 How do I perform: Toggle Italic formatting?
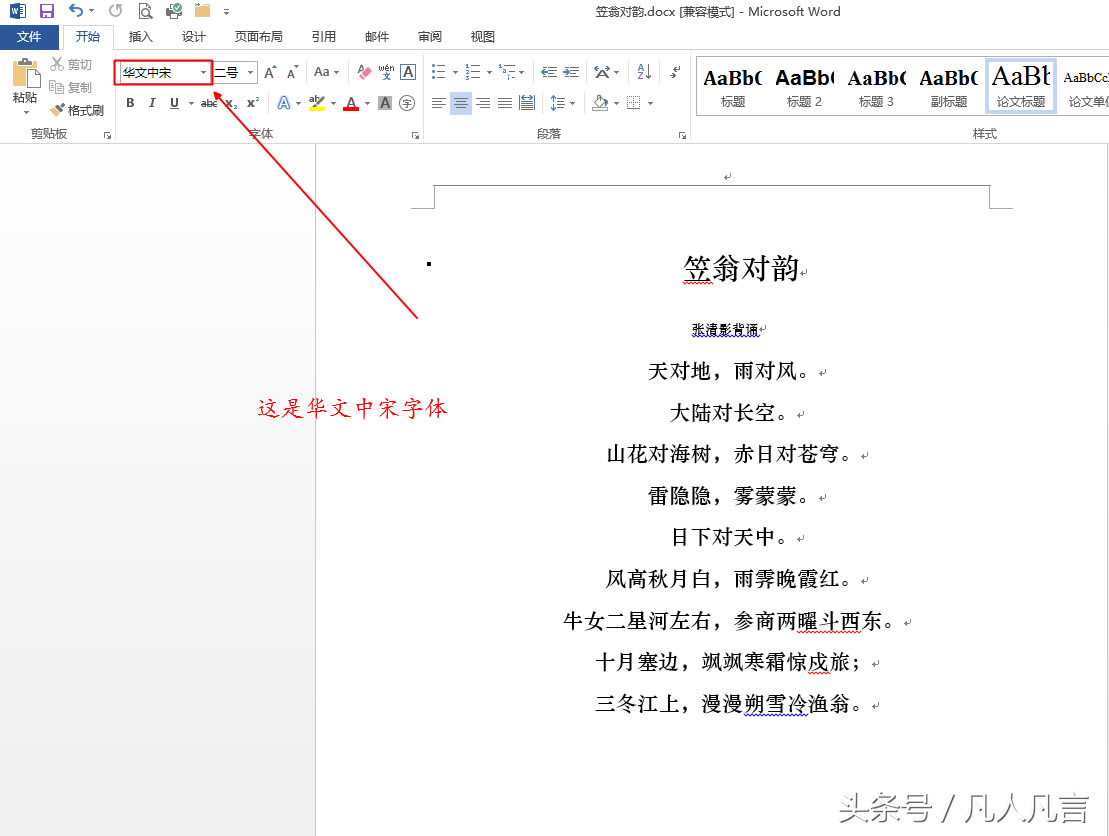pos(152,103)
